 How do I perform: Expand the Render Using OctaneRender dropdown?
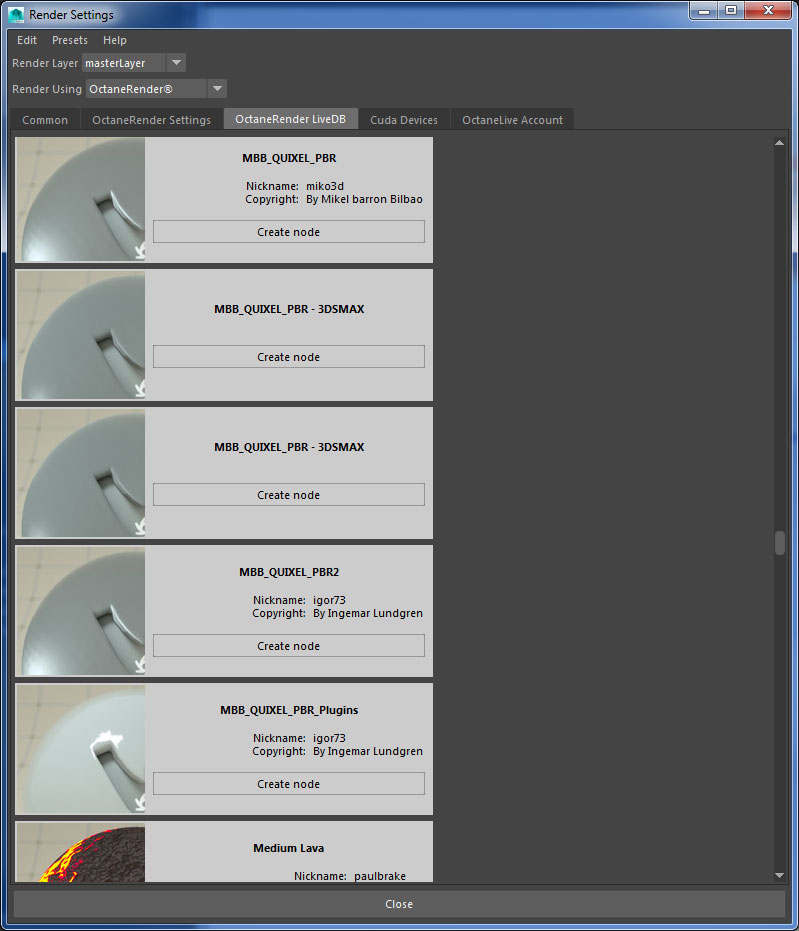pos(217,89)
